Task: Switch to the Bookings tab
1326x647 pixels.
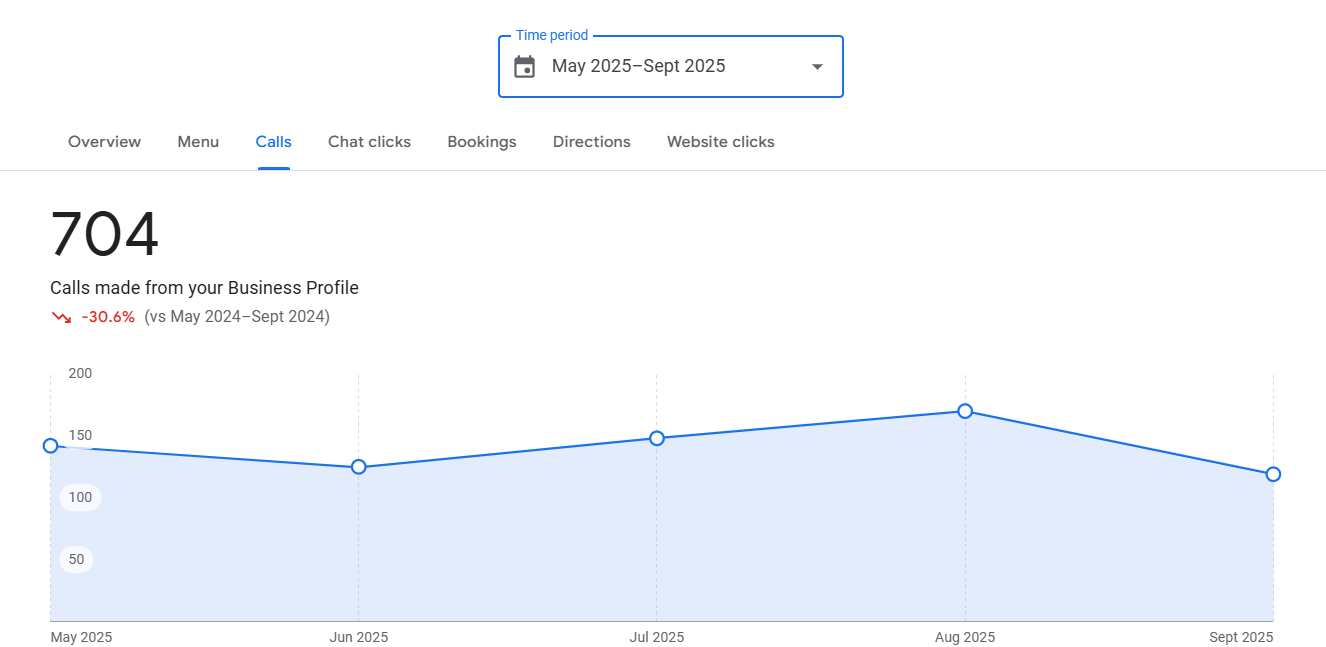Action: [482, 142]
